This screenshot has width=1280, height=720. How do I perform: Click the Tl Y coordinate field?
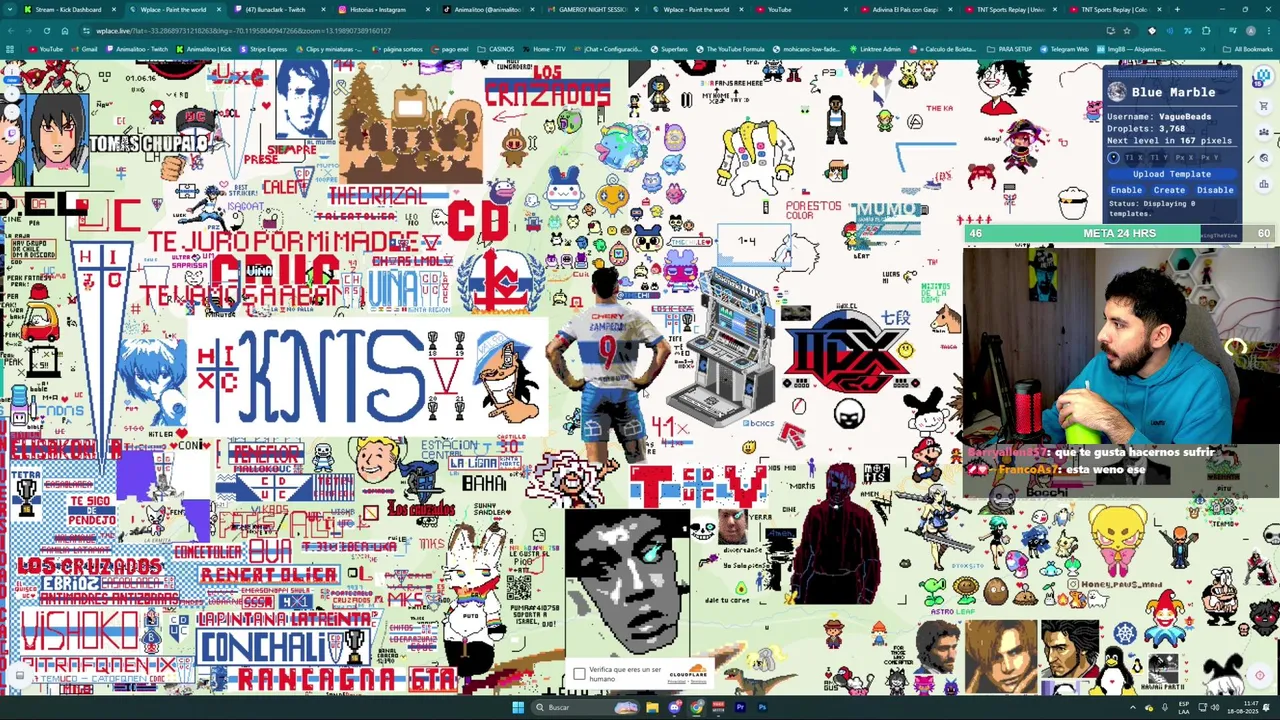click(x=1159, y=157)
